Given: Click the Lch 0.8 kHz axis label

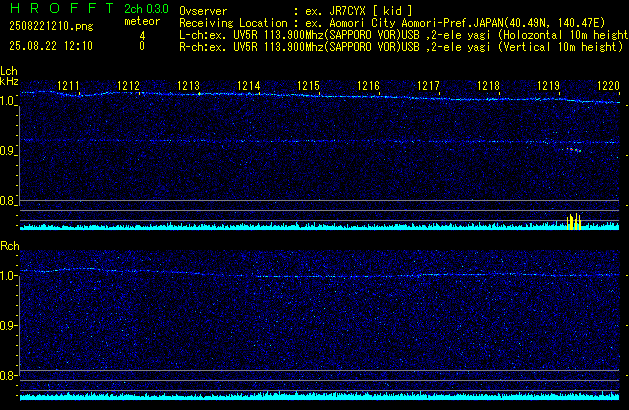Looking at the screenshot, I should point(7,201).
